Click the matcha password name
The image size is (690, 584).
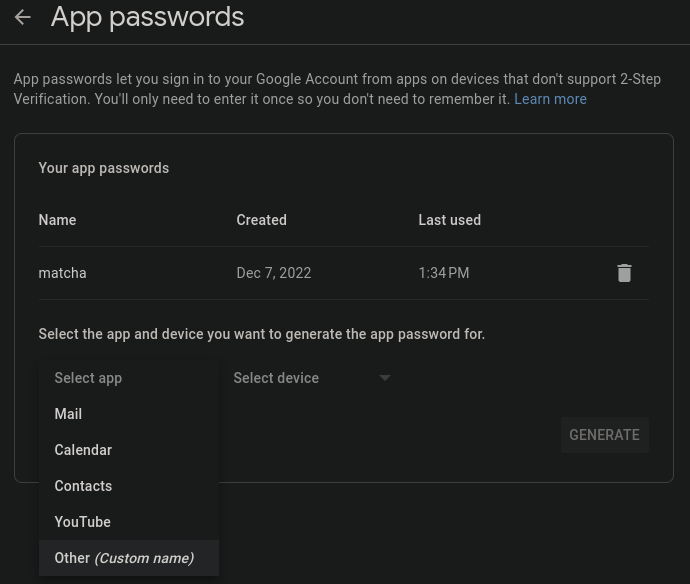point(62,273)
